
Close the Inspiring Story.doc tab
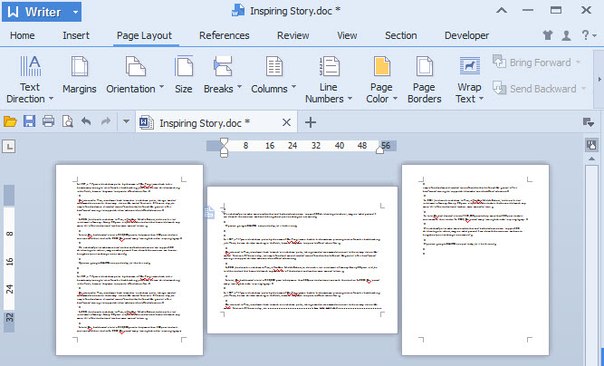point(286,123)
